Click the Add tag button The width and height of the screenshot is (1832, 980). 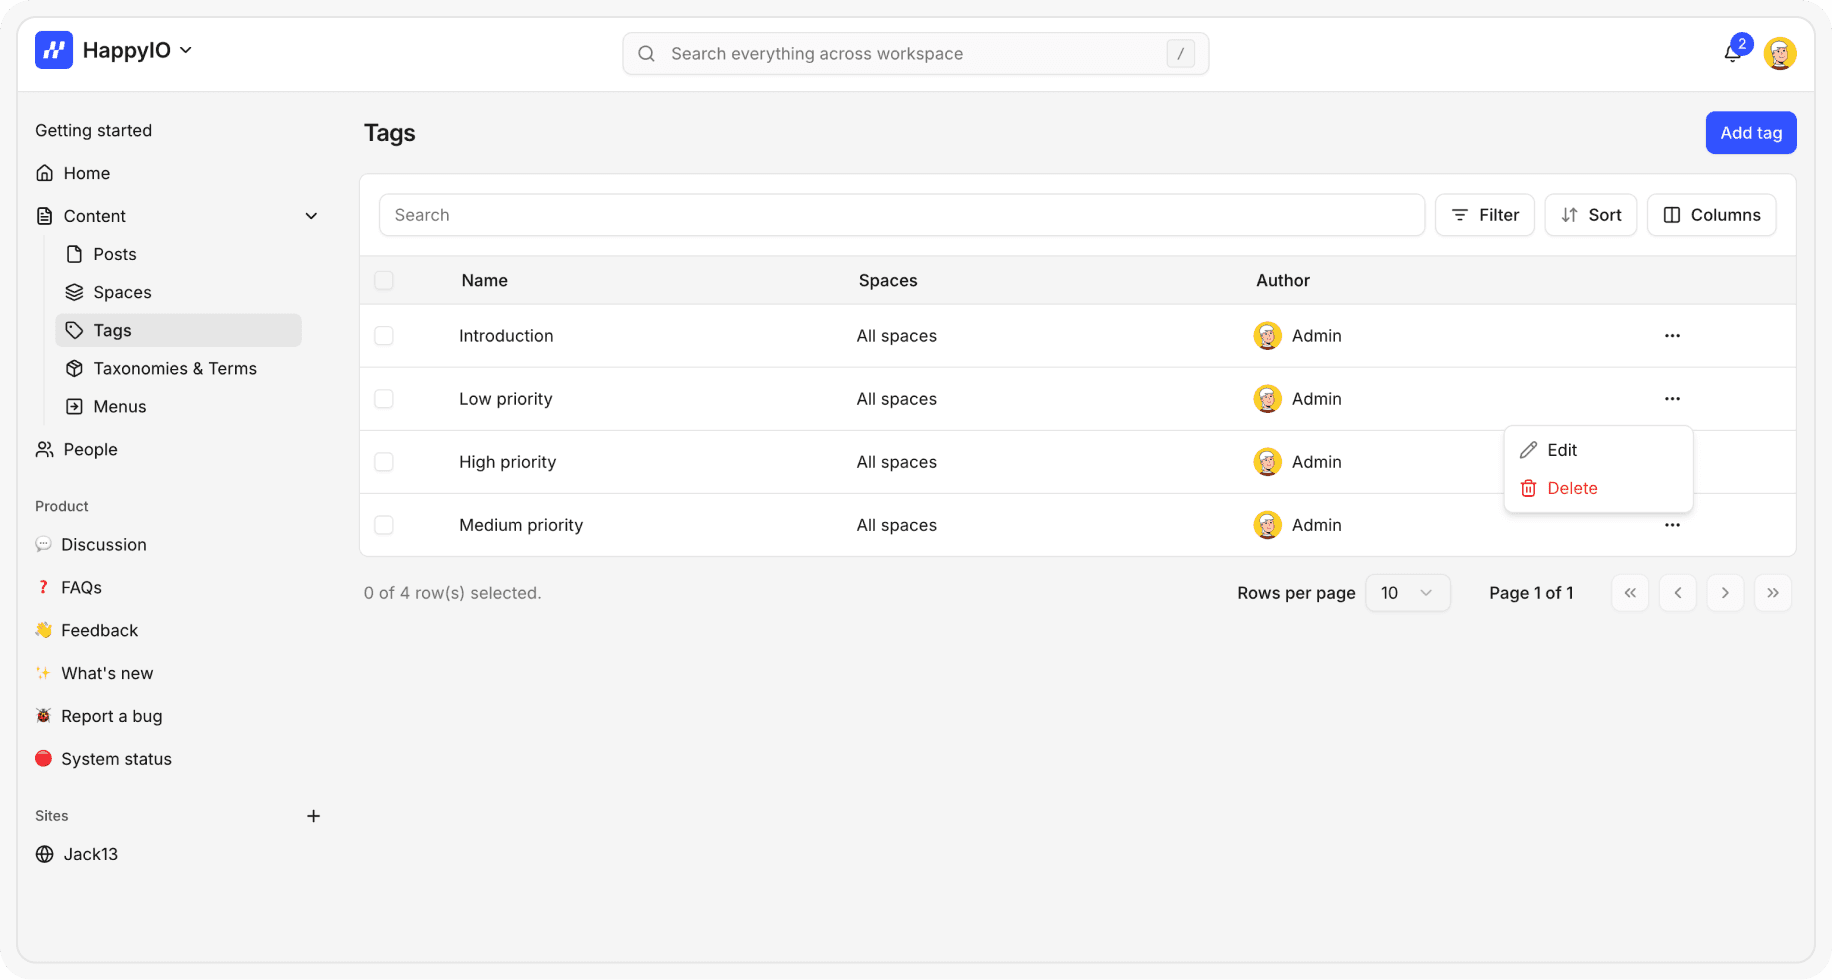(x=1750, y=133)
